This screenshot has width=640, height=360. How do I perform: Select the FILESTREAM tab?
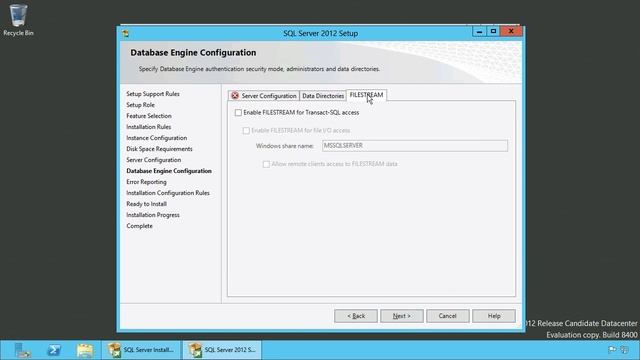click(x=367, y=95)
